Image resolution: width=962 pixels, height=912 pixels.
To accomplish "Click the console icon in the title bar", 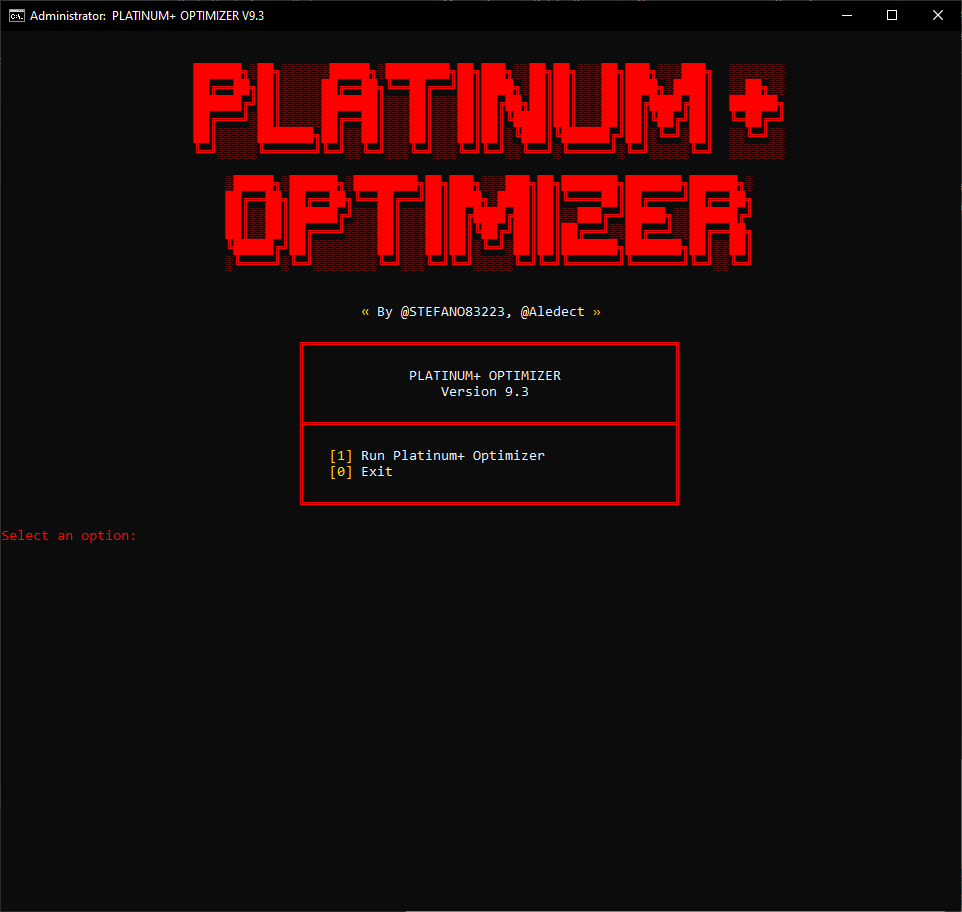I will (x=17, y=15).
